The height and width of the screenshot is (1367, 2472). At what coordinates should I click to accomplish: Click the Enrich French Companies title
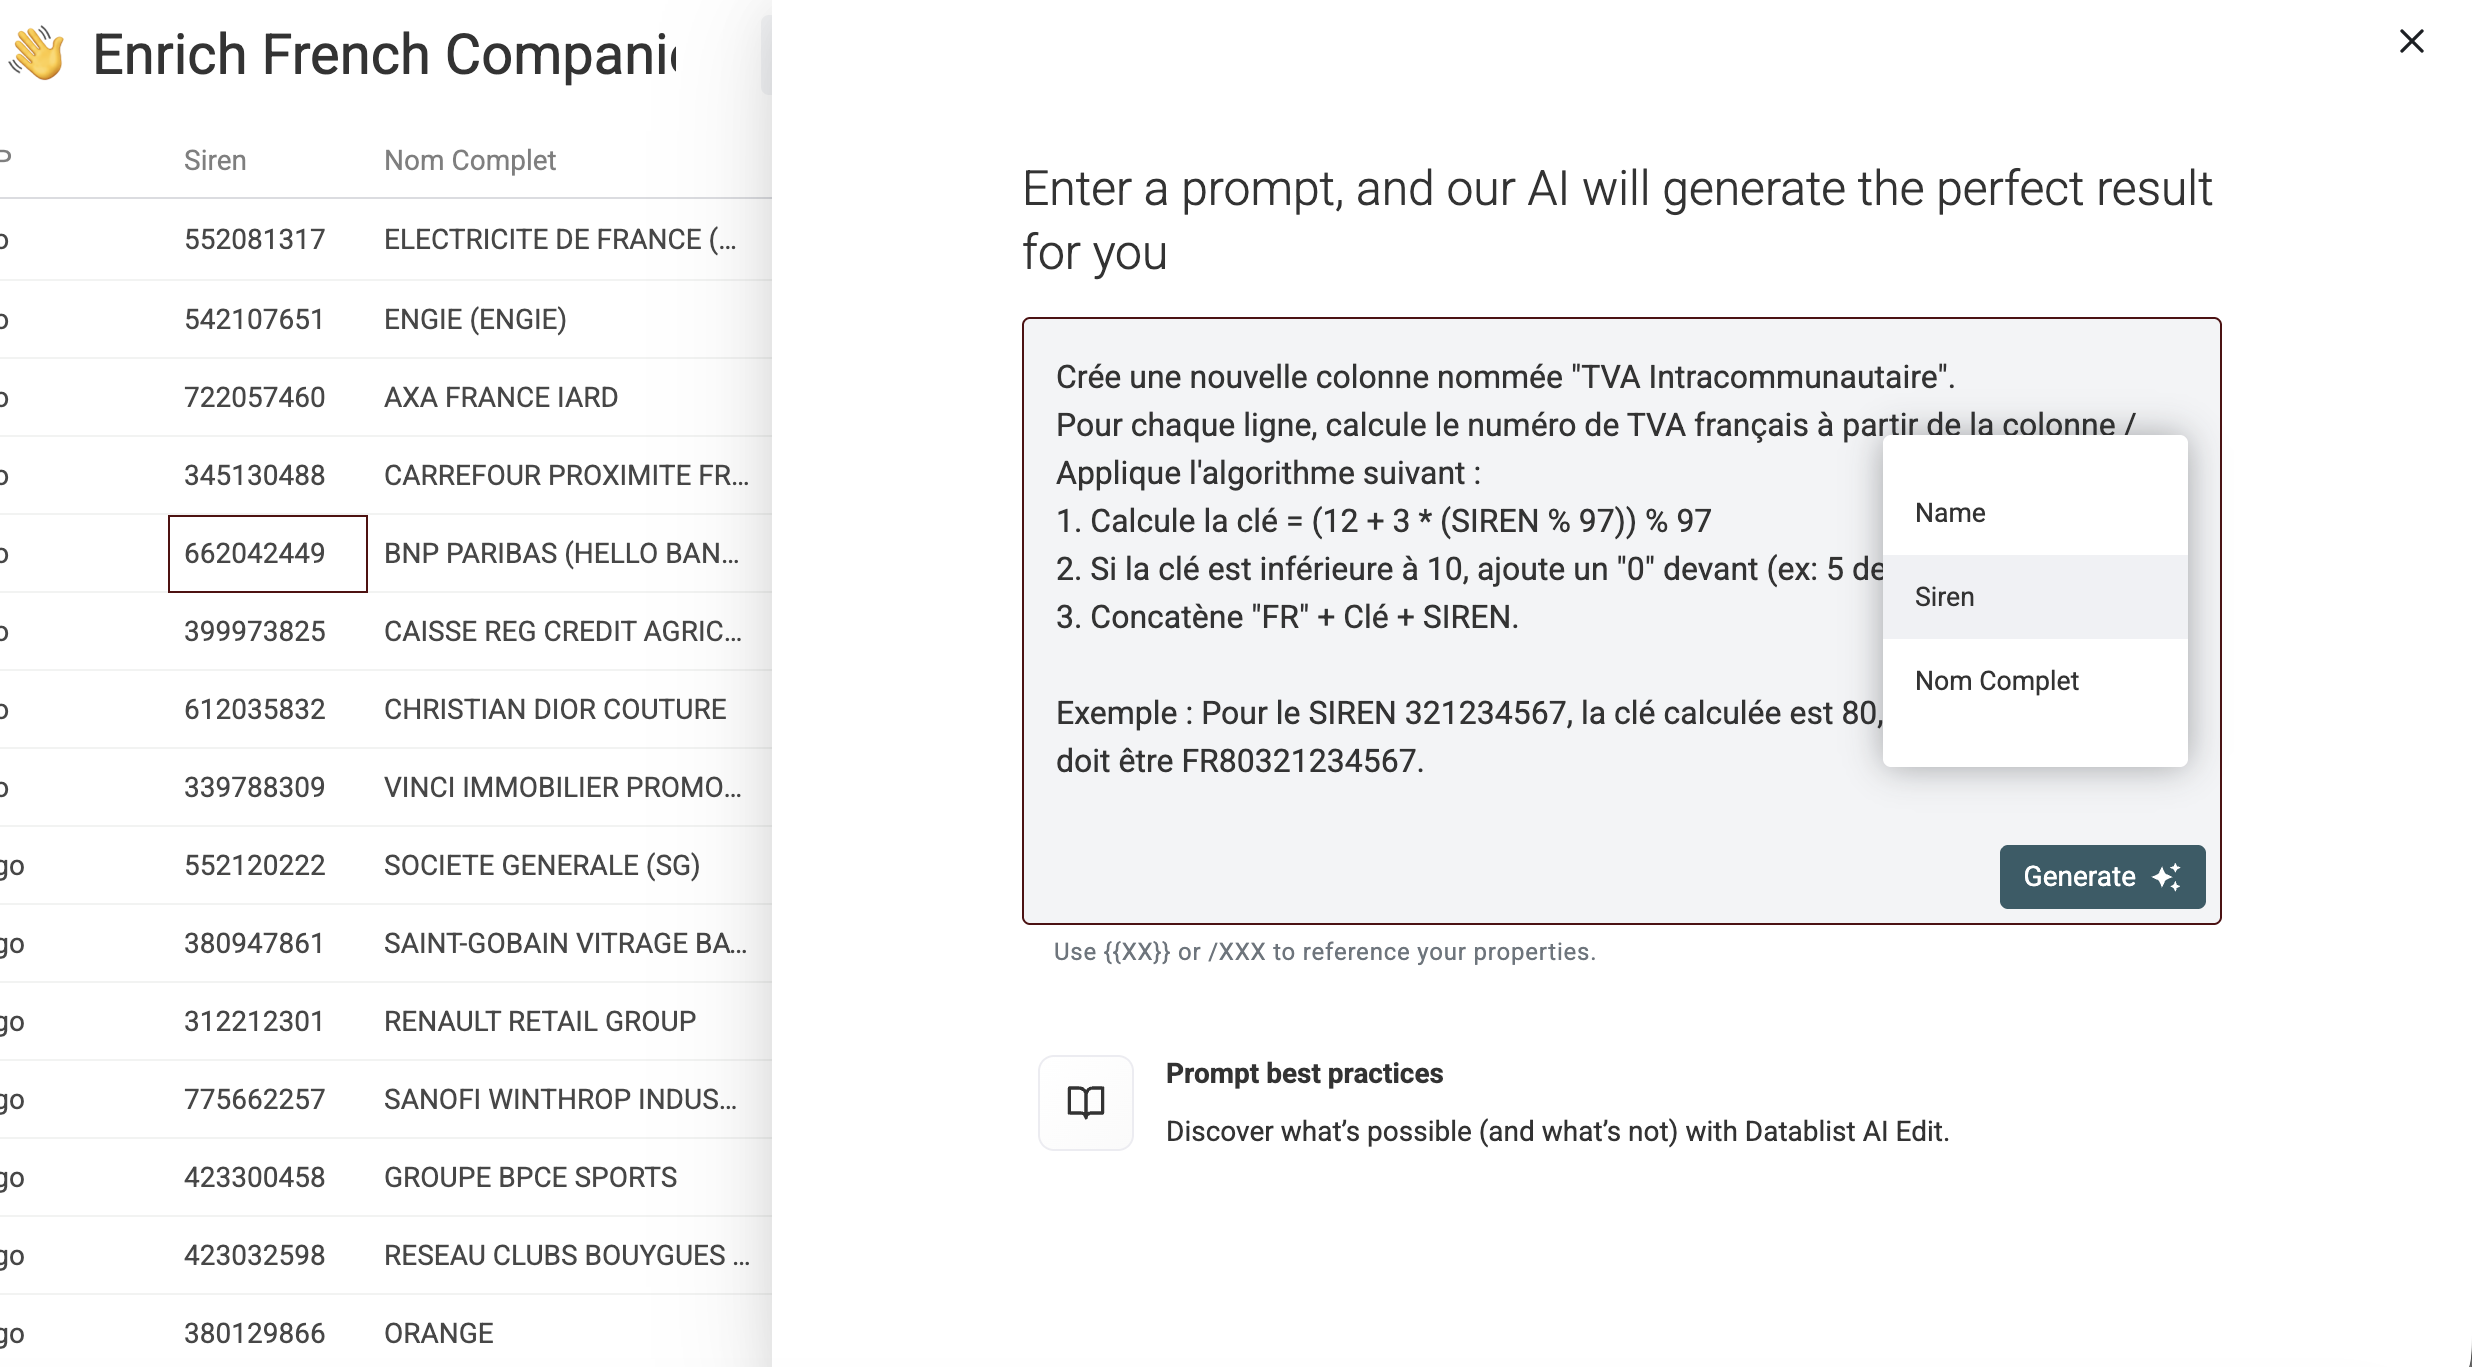(384, 55)
